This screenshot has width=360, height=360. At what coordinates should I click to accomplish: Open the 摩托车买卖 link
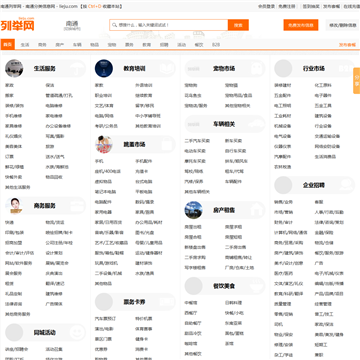(x=195, y=161)
